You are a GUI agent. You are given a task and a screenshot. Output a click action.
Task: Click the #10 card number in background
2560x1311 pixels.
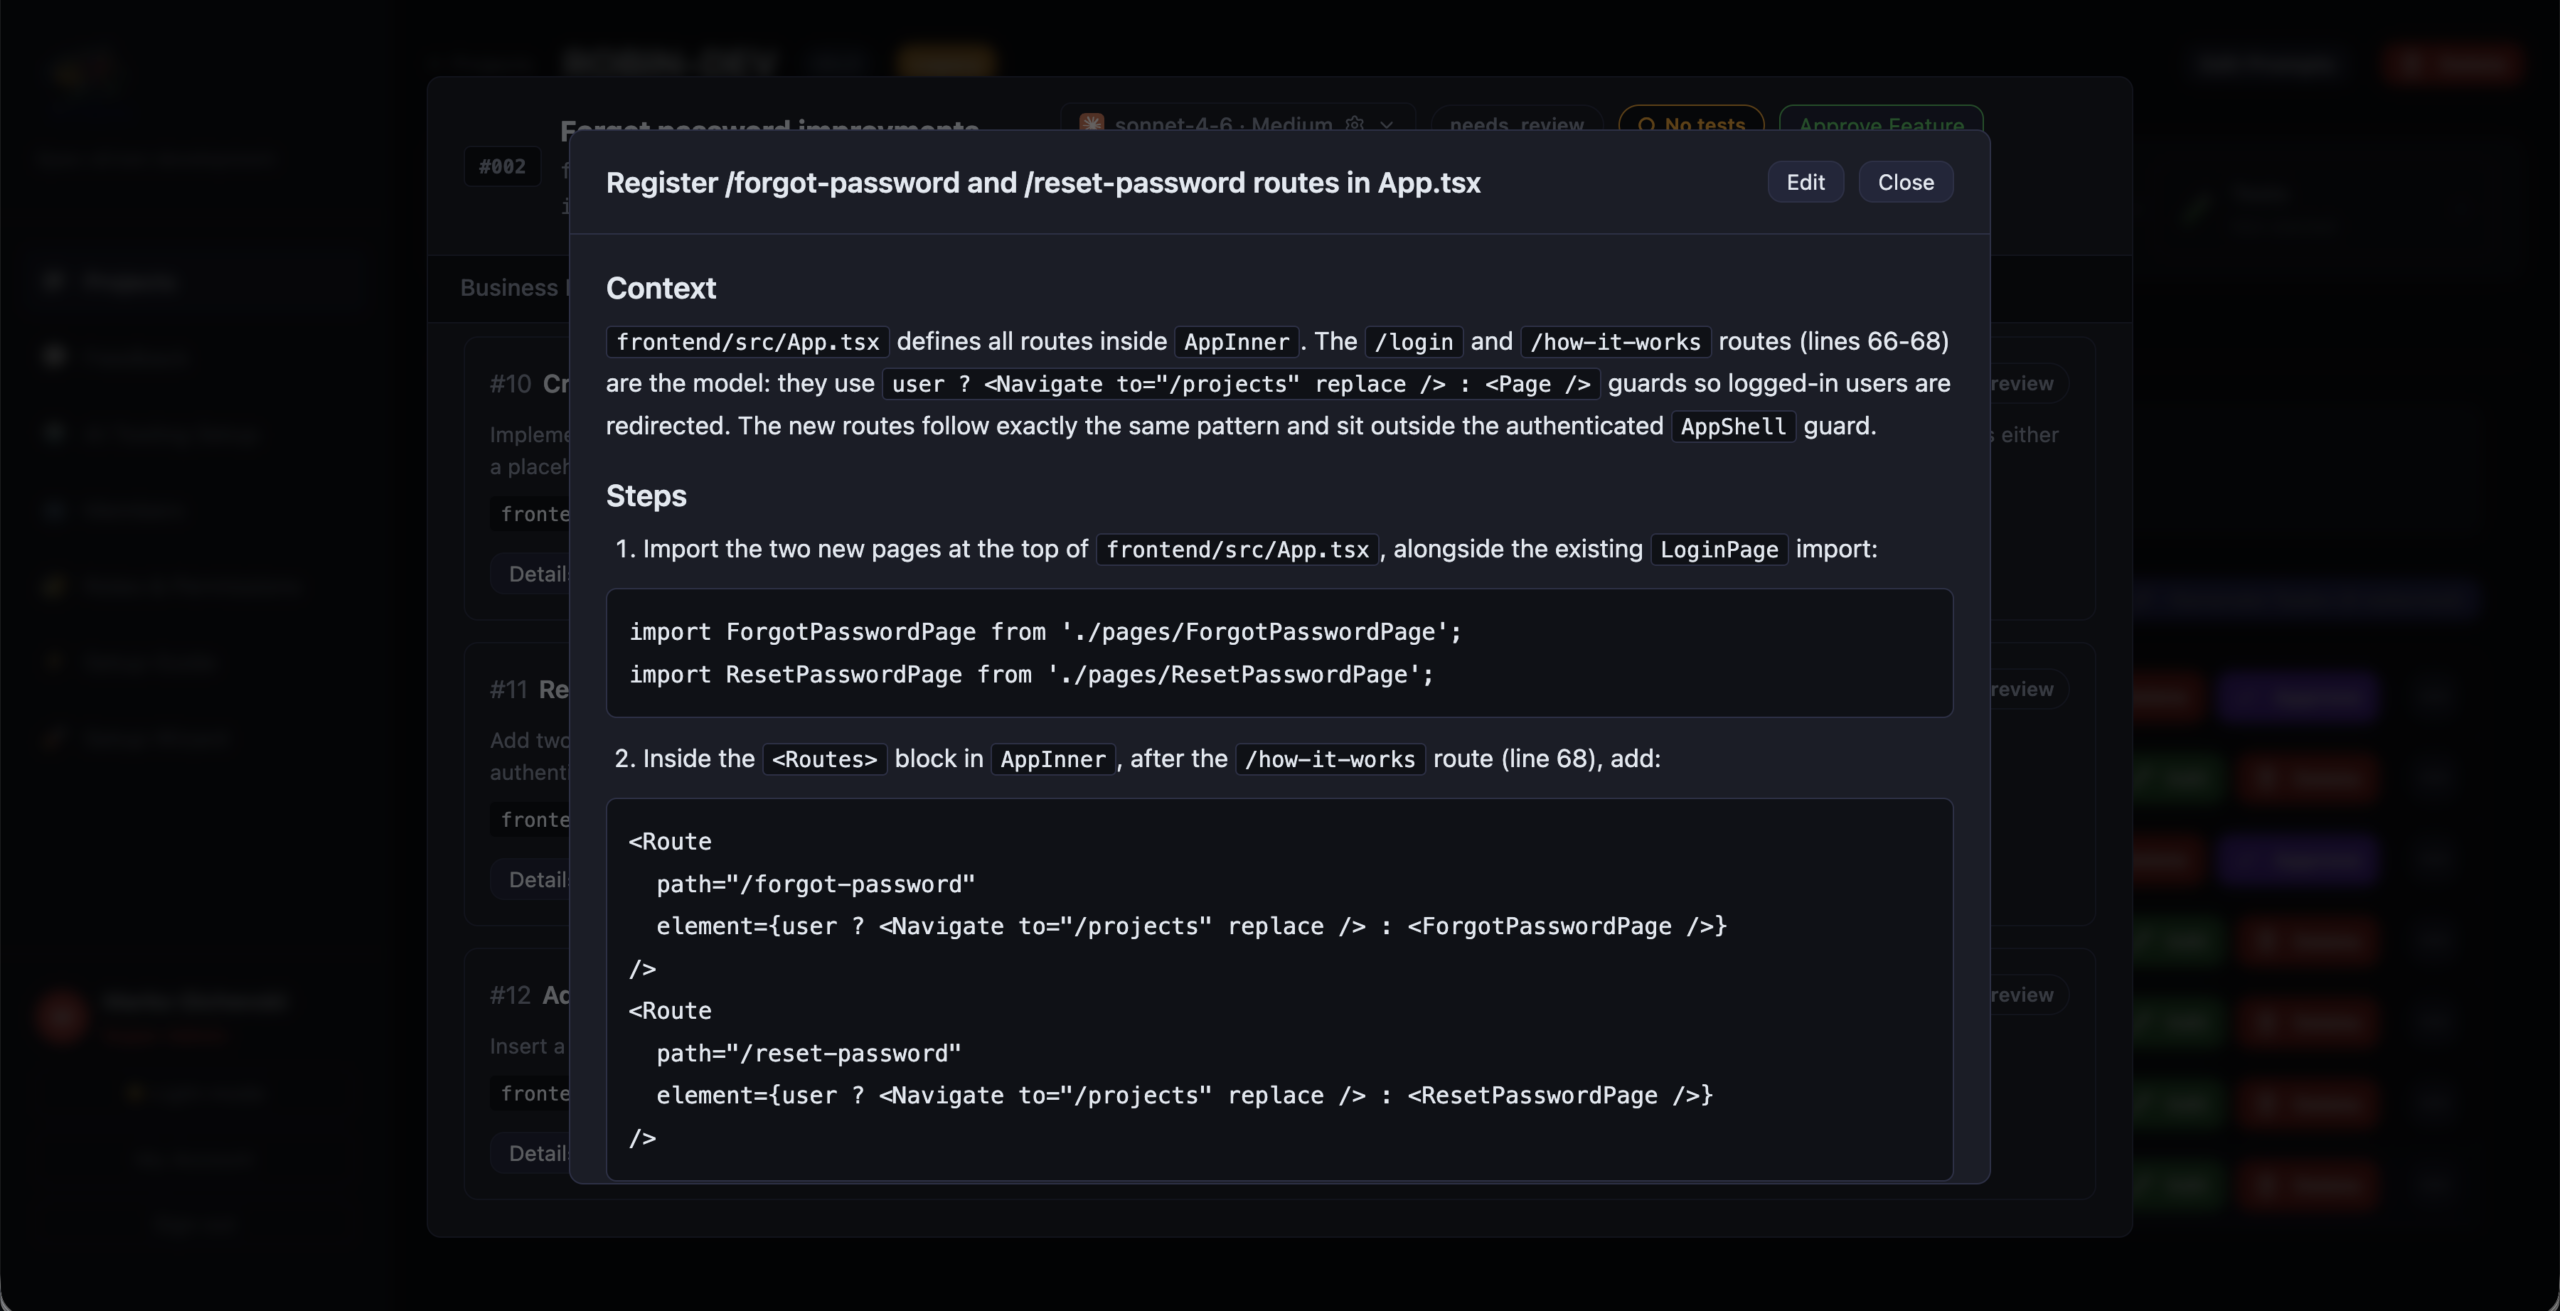[510, 384]
